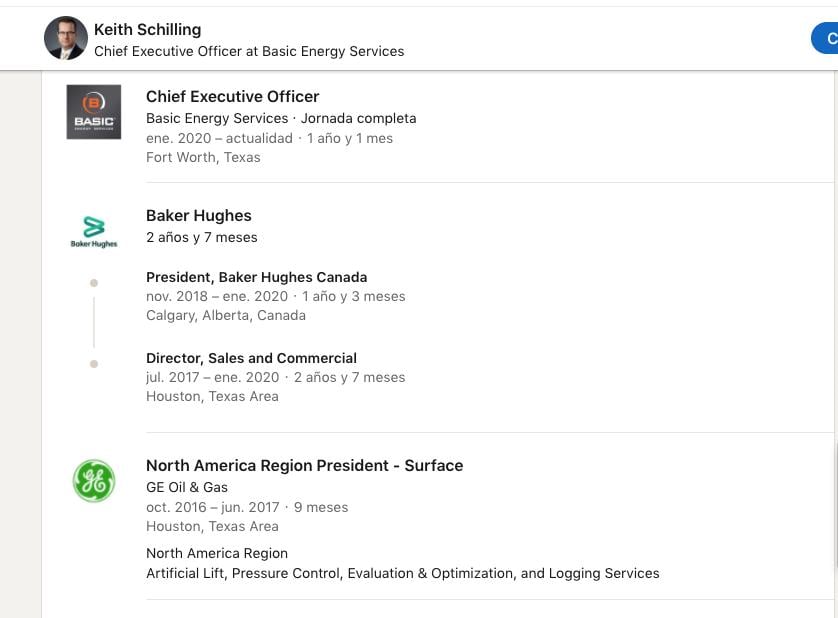838x618 pixels.
Task: Open the Baker Hughes company heading
Action: tap(199, 215)
